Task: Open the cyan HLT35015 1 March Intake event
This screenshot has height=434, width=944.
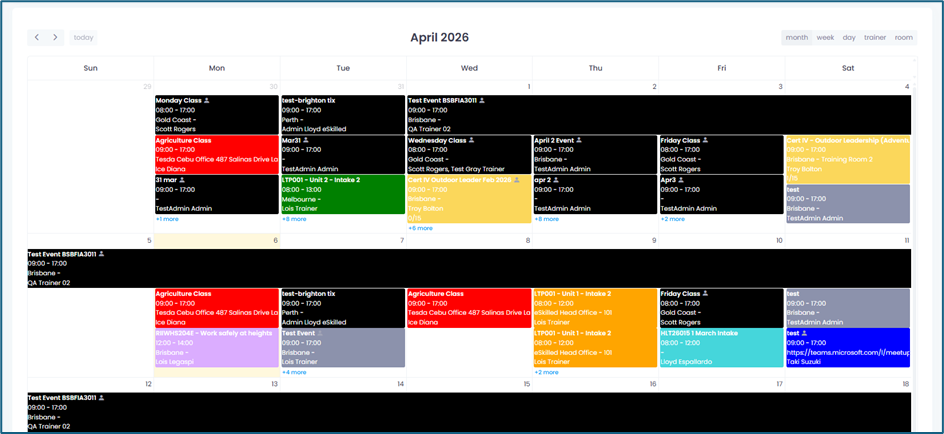Action: [x=721, y=347]
